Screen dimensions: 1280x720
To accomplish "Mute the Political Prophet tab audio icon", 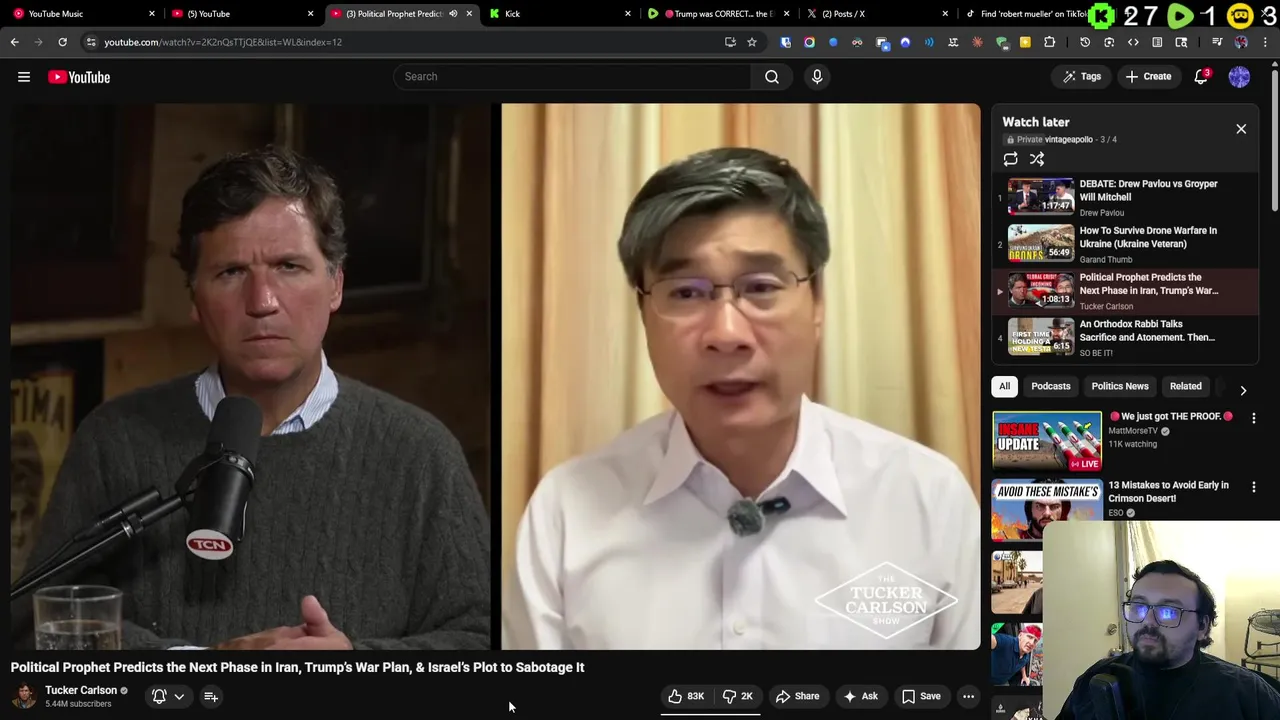I will 453,14.
